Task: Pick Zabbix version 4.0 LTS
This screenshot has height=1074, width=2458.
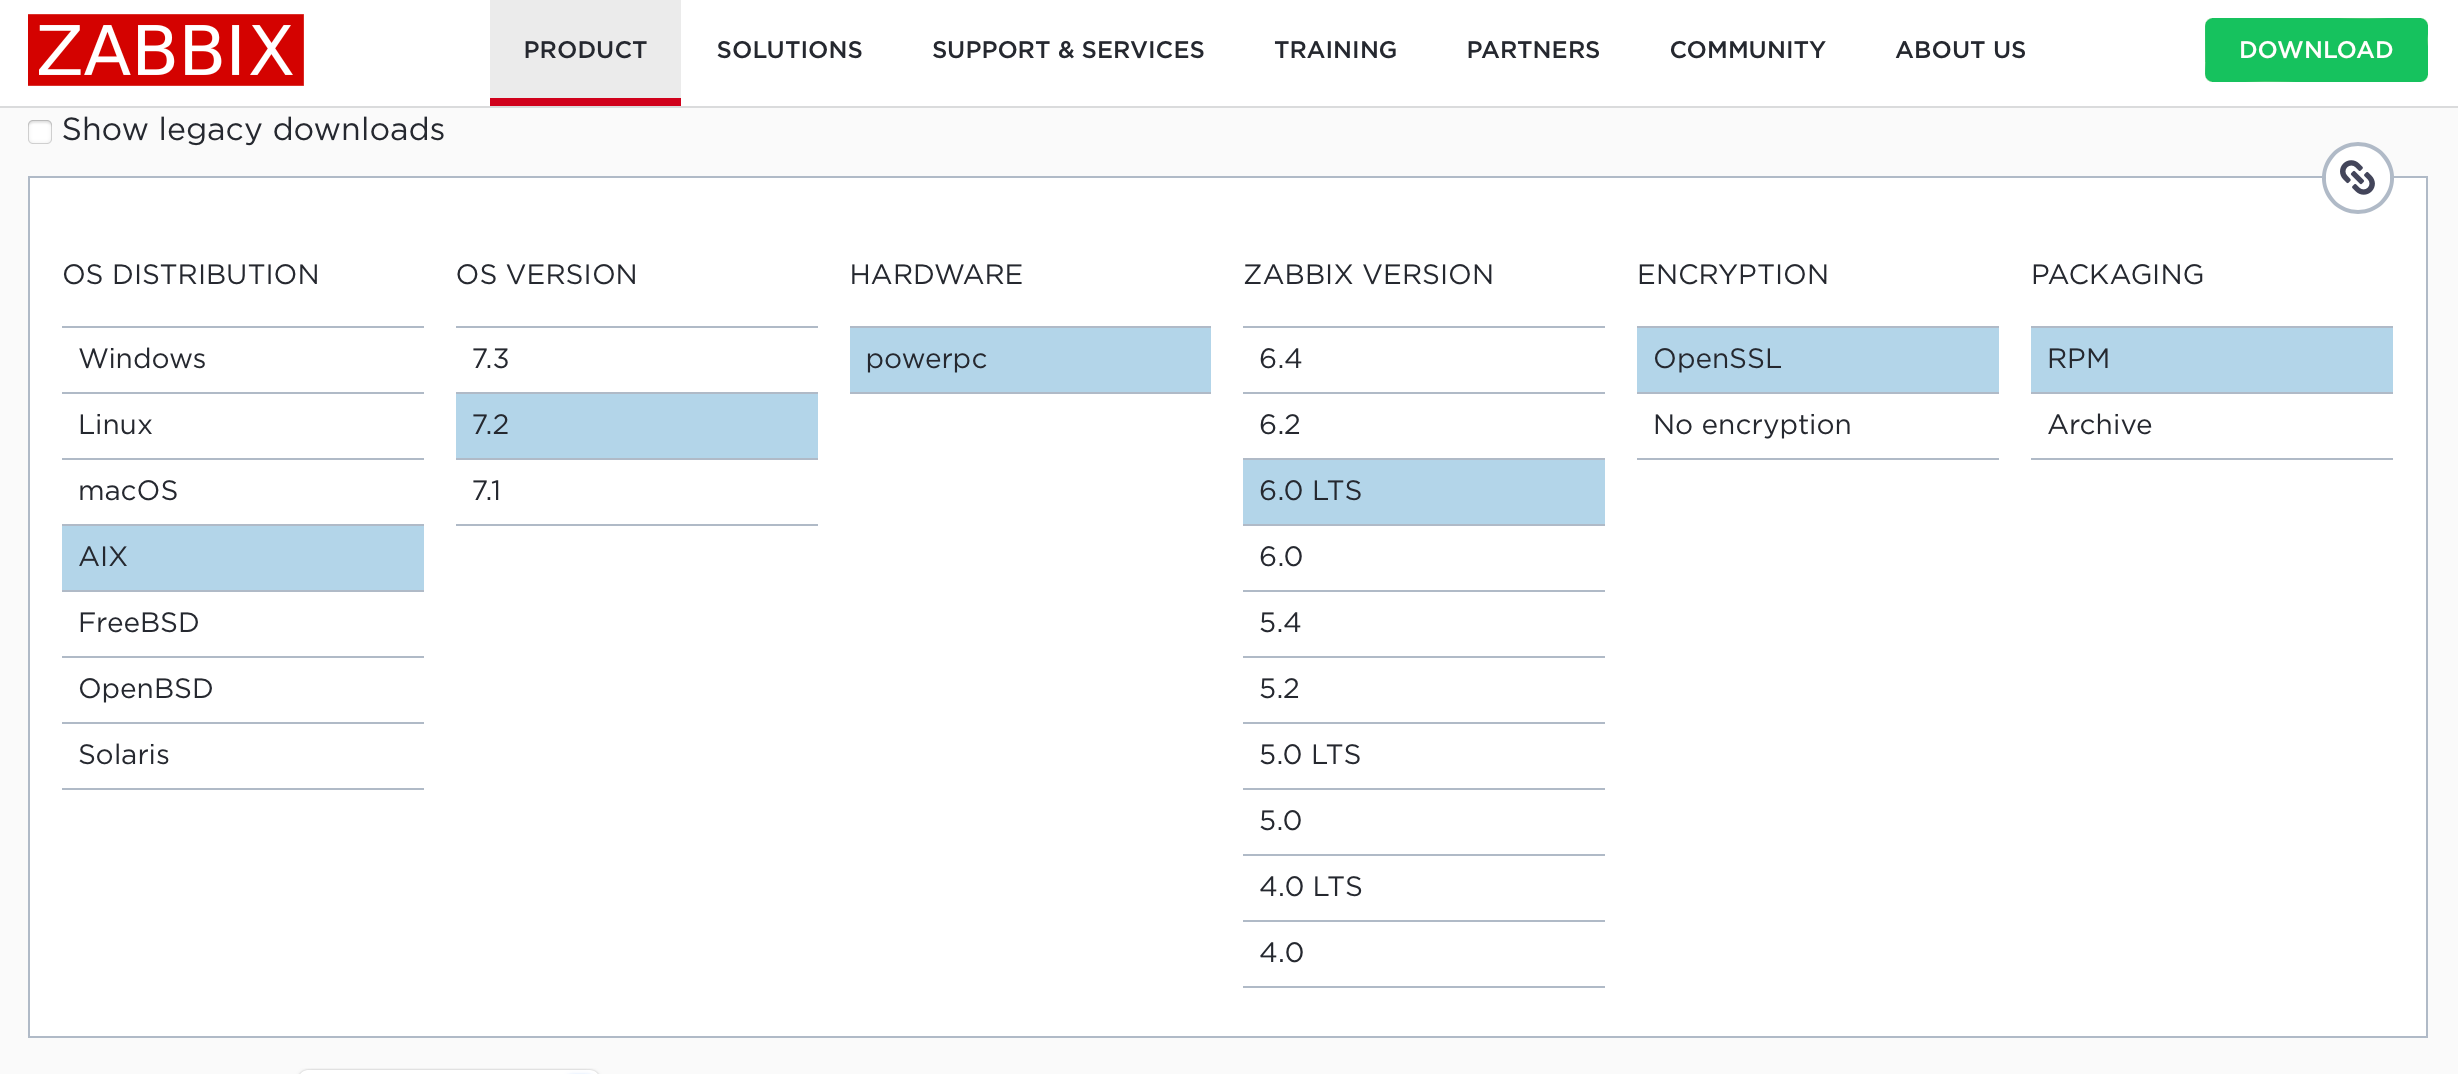Action: coord(1424,888)
